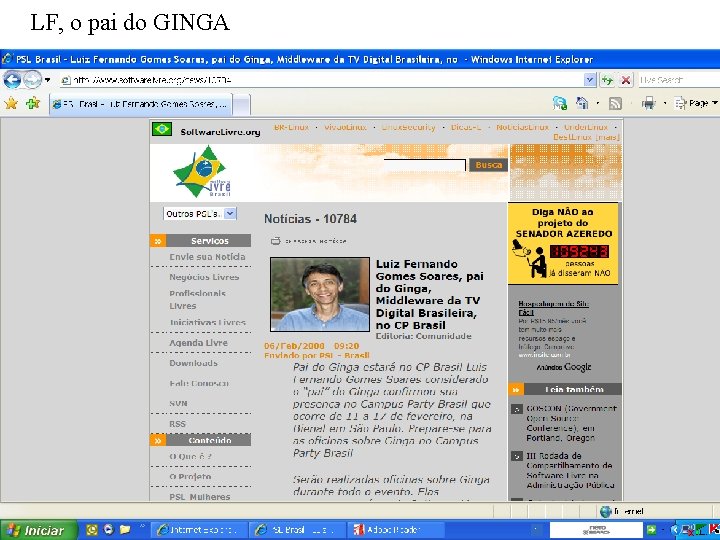Click the Live Search box
Viewport: 720px width, 540px height.
(x=679, y=80)
